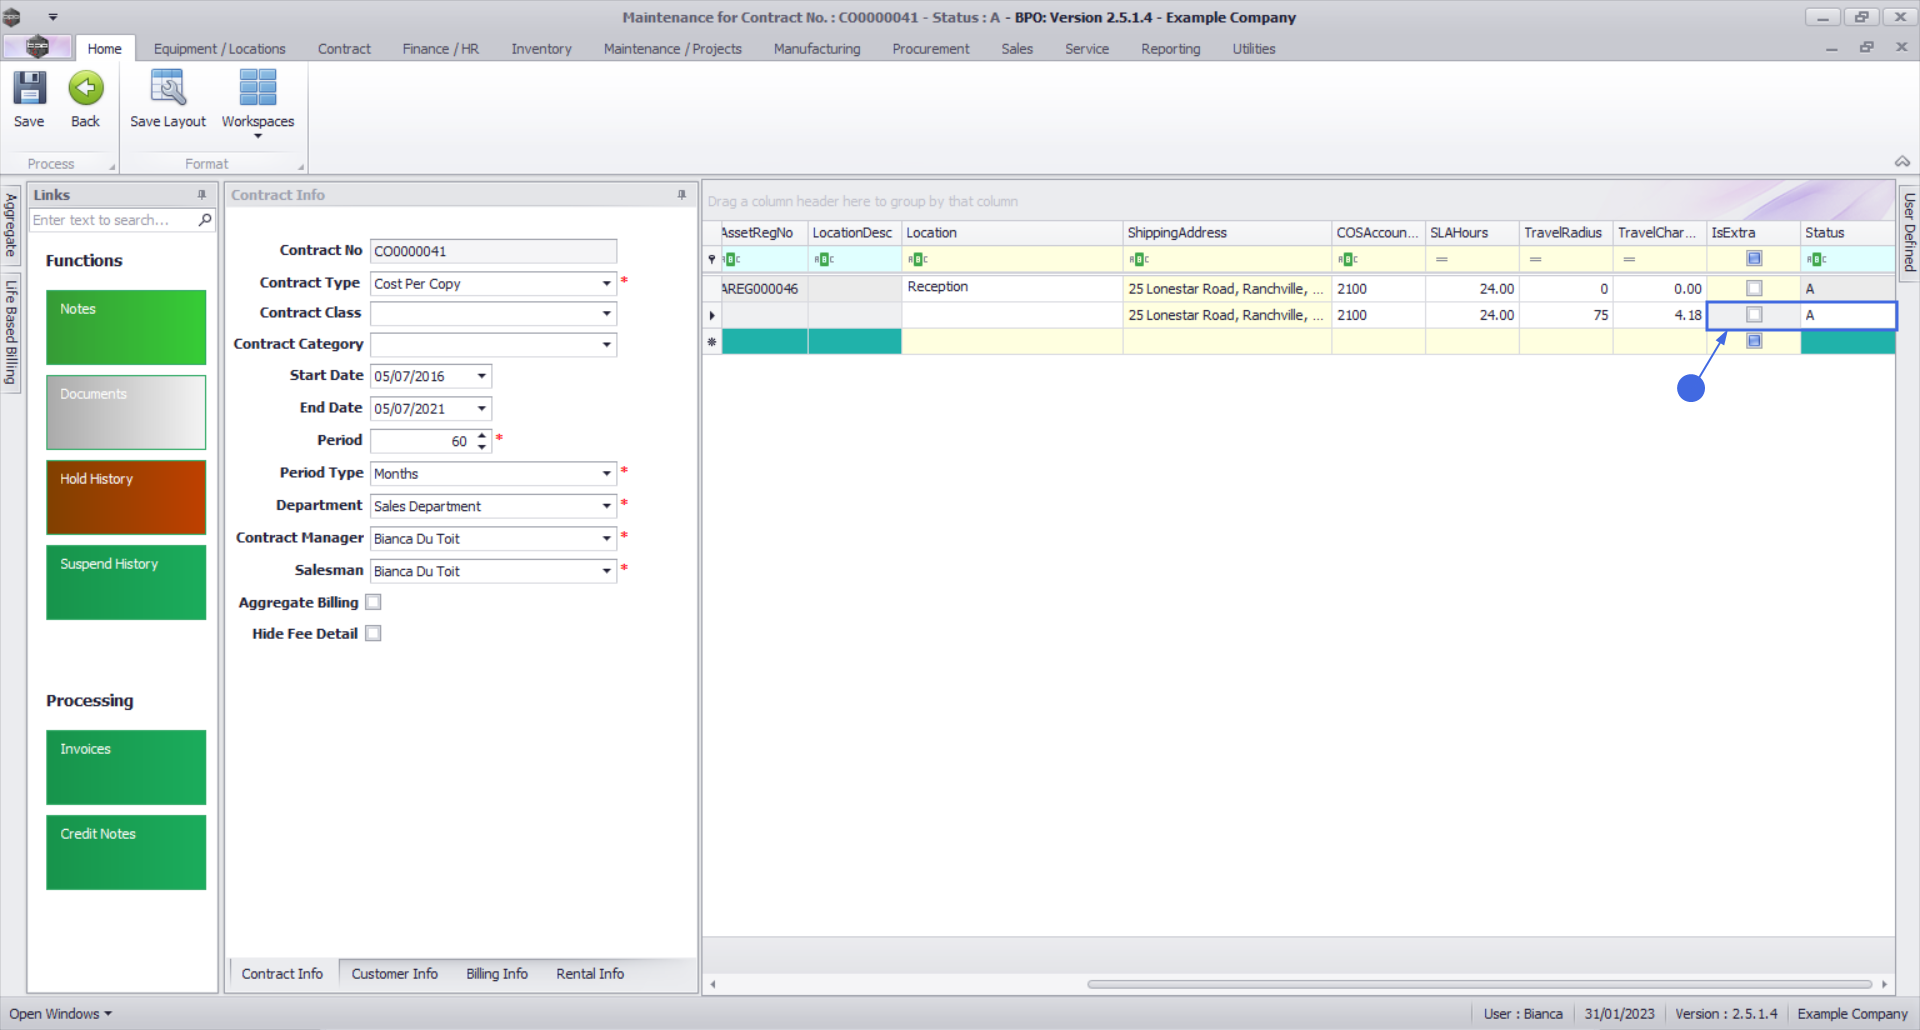
Task: Click the search magnifier in Links panel
Action: coord(205,220)
